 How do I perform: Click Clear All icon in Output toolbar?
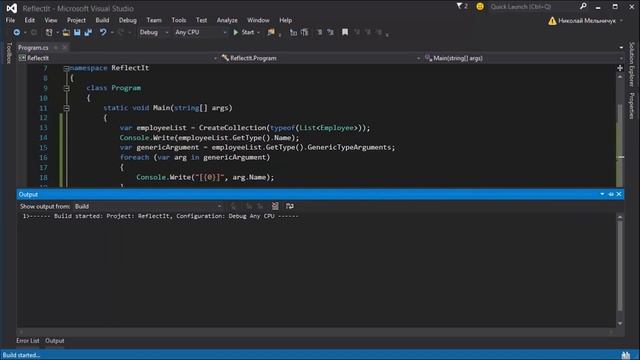click(x=275, y=206)
